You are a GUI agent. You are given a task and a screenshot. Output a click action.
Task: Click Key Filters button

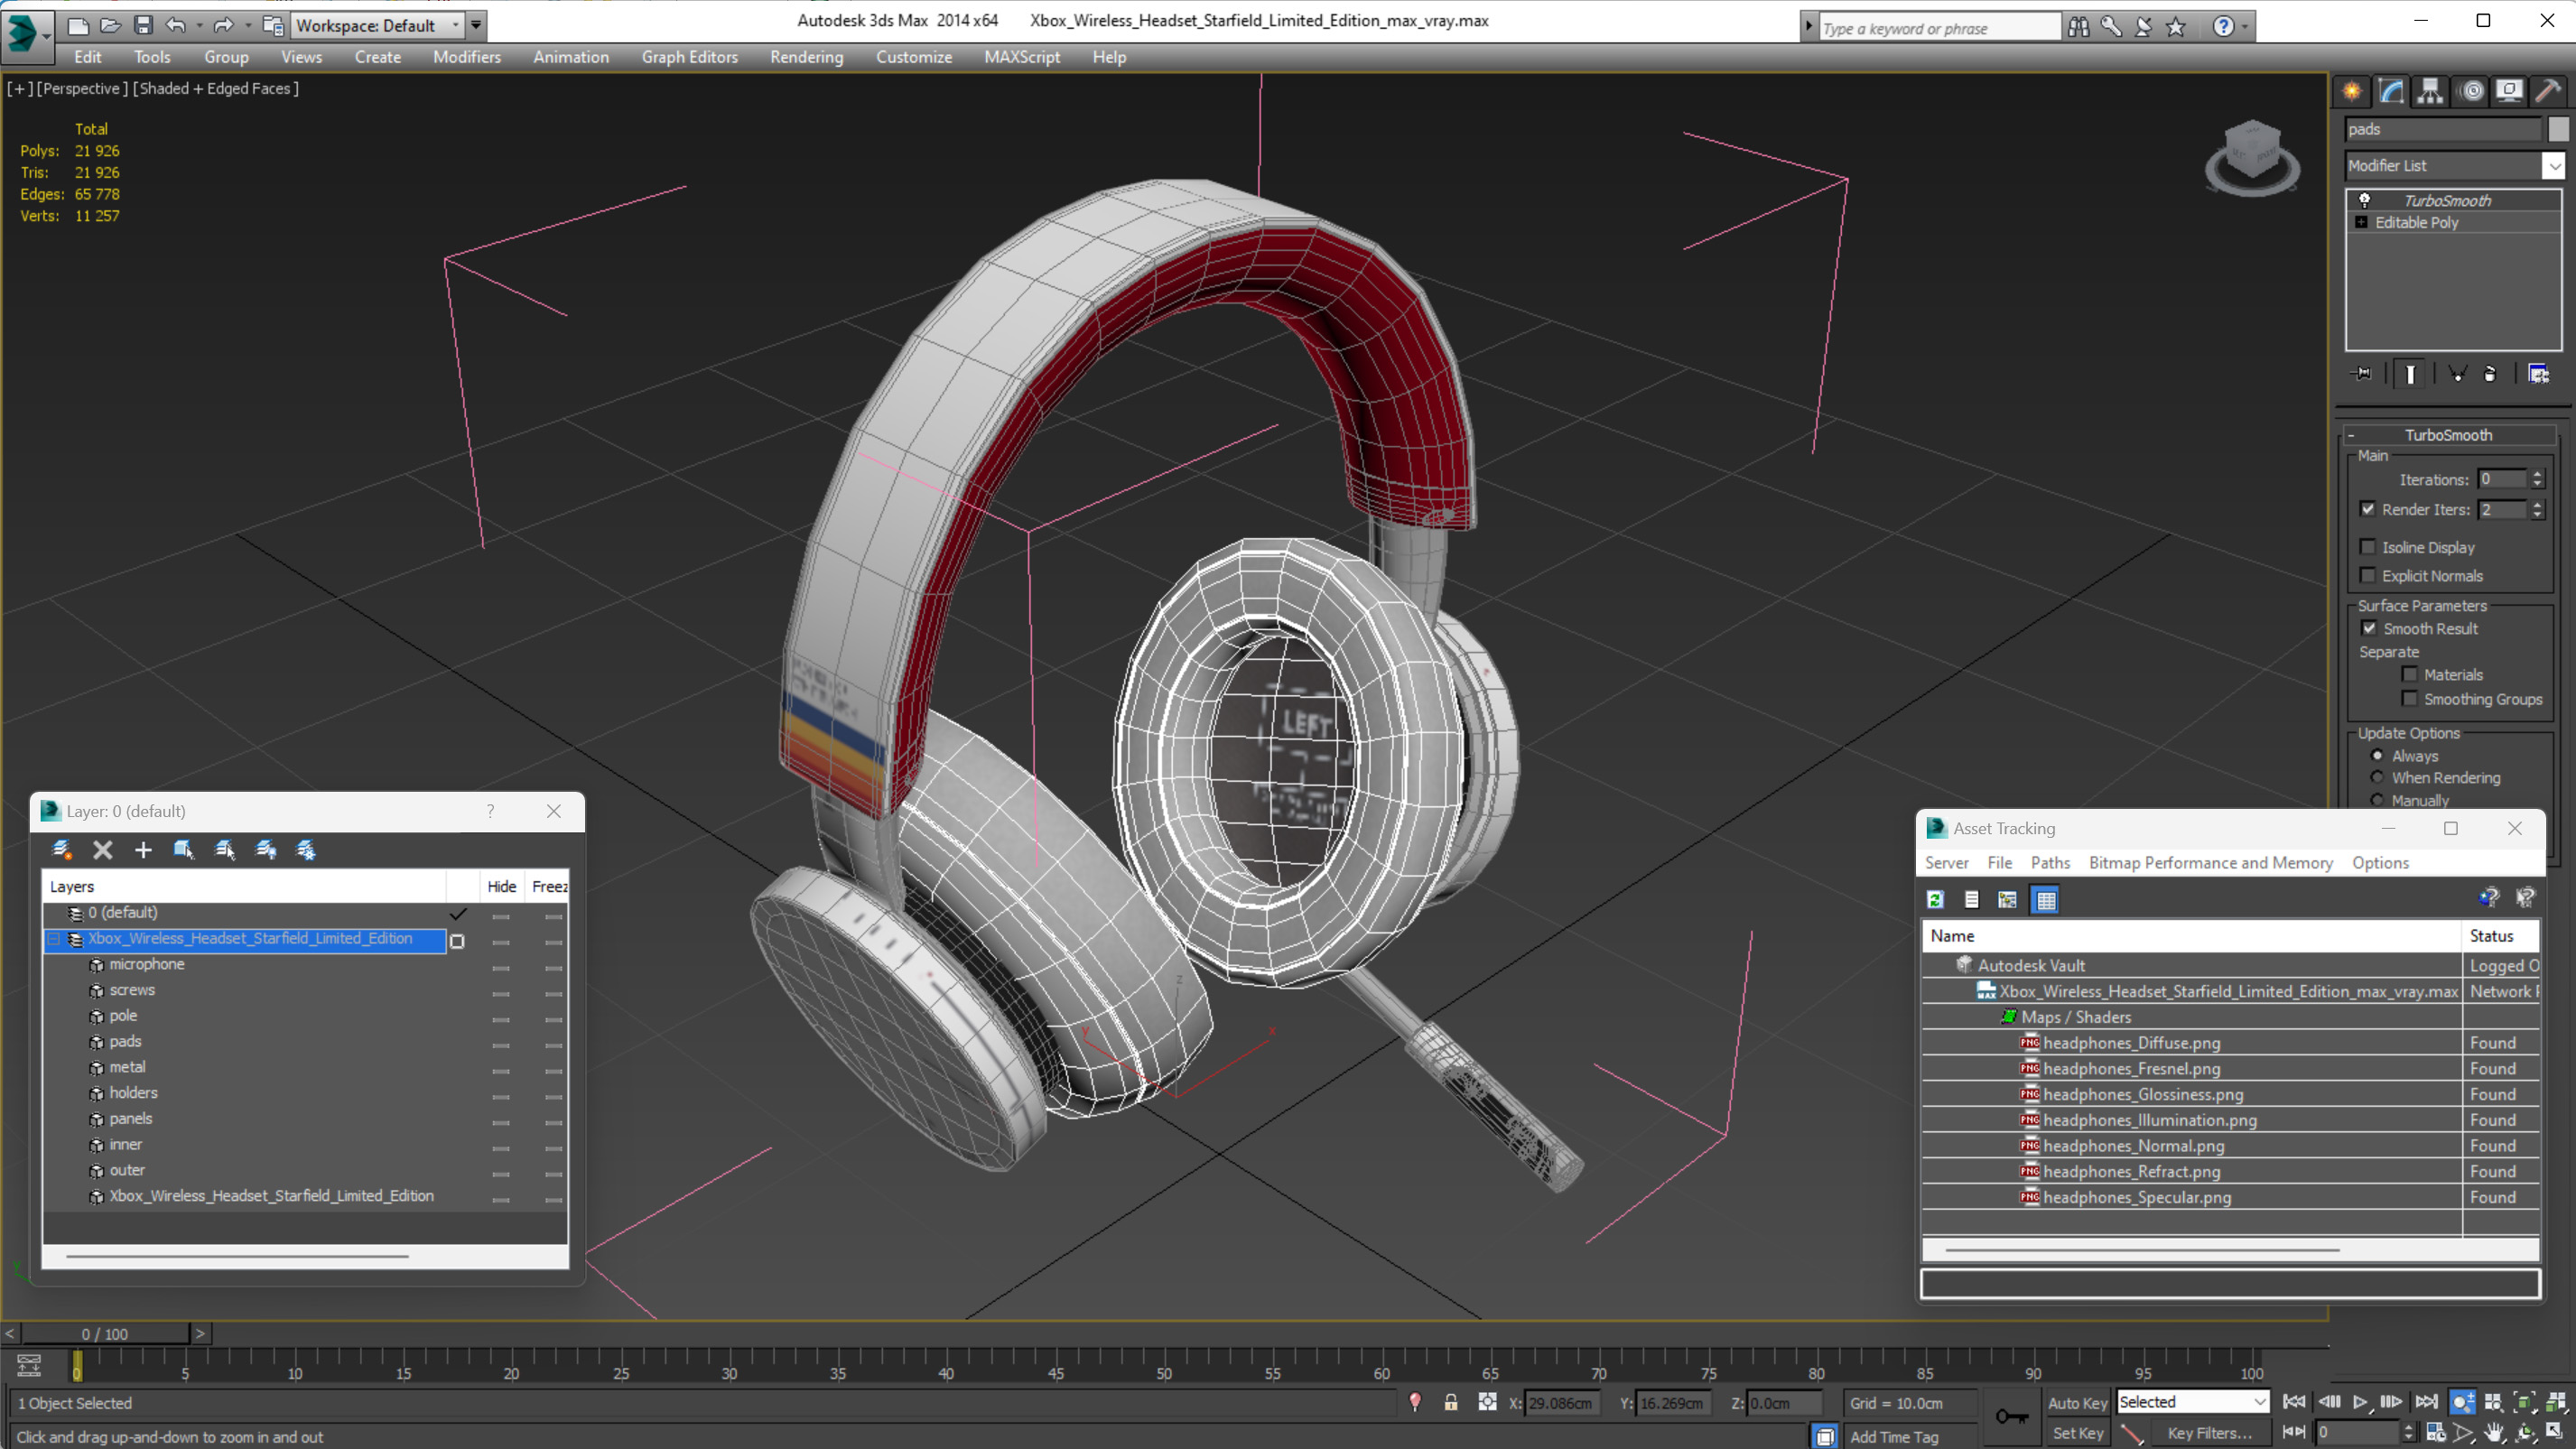tap(2209, 1433)
